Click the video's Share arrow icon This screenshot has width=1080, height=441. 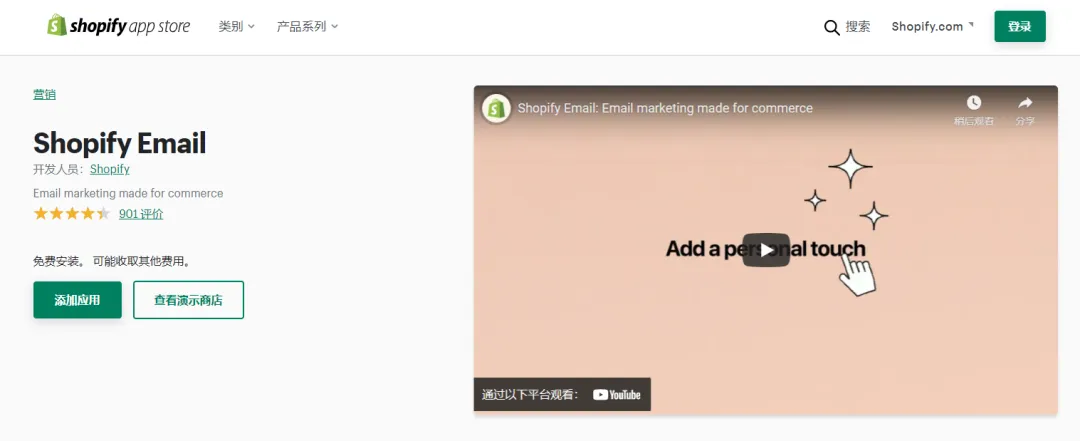click(1025, 103)
